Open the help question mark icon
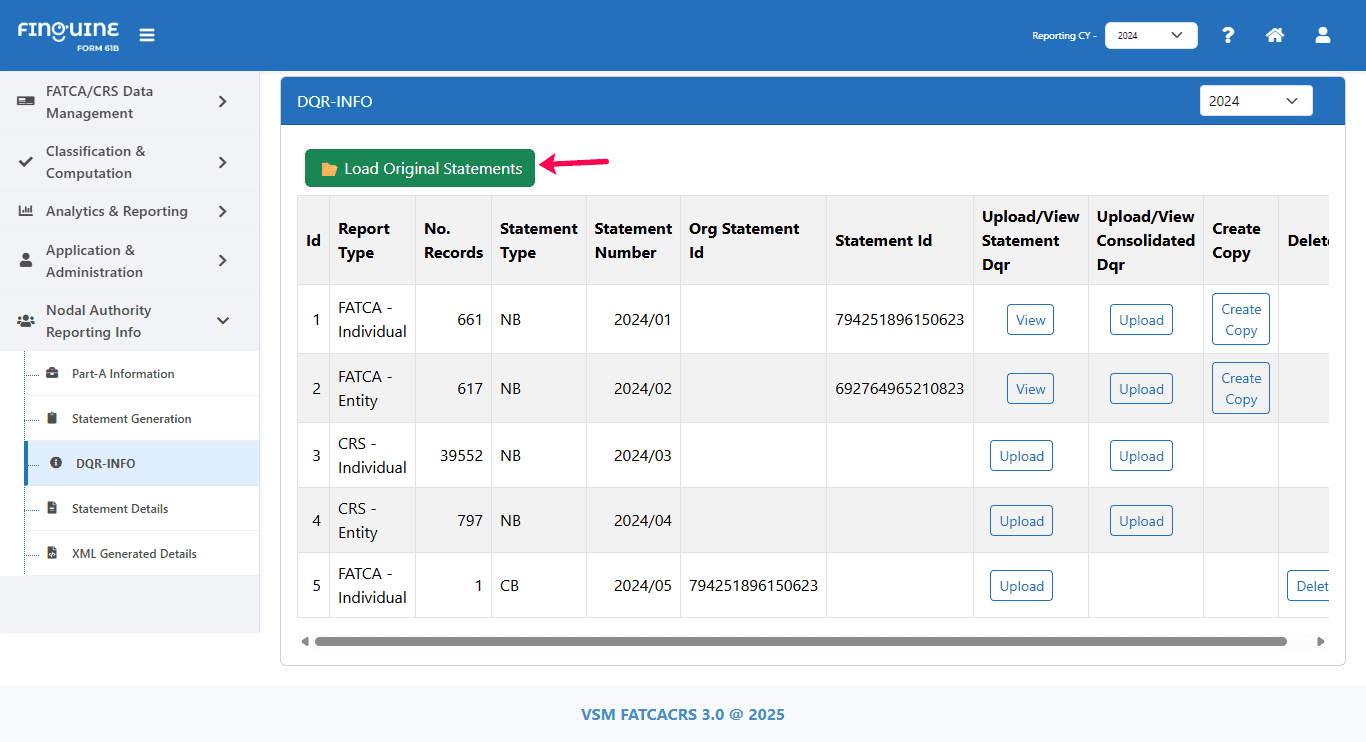 [x=1228, y=35]
